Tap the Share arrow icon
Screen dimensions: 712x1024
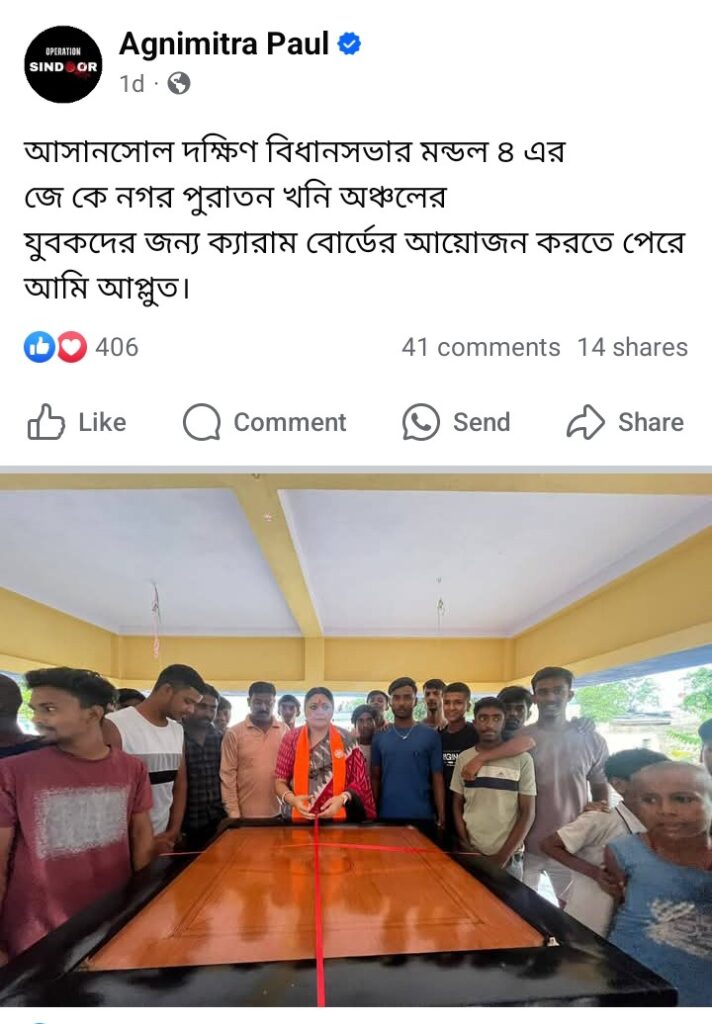tap(585, 422)
